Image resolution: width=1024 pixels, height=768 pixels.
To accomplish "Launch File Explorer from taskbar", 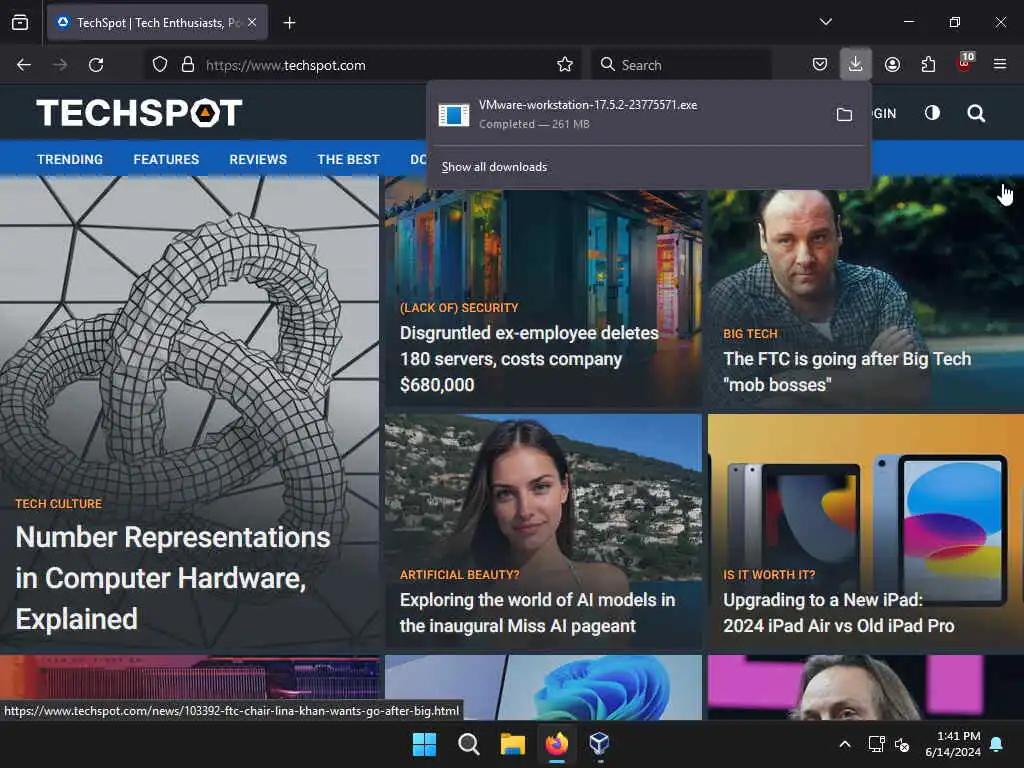I will (x=513, y=744).
